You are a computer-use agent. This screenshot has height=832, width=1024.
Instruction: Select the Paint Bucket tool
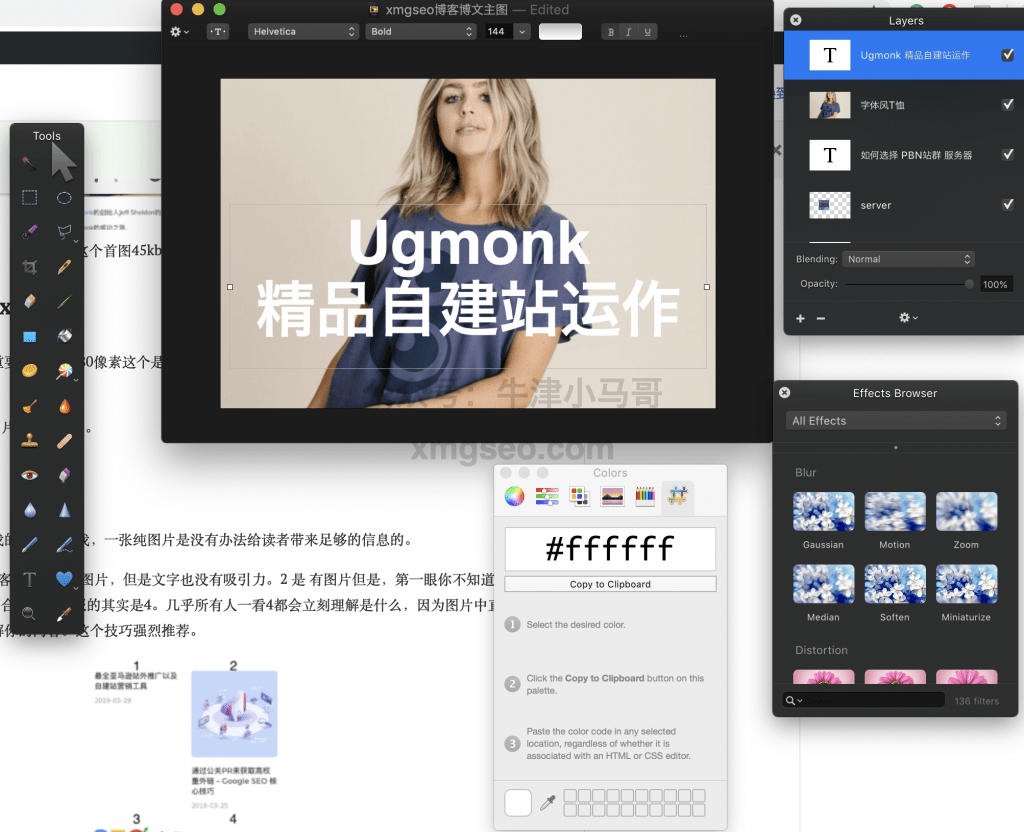(x=64, y=336)
